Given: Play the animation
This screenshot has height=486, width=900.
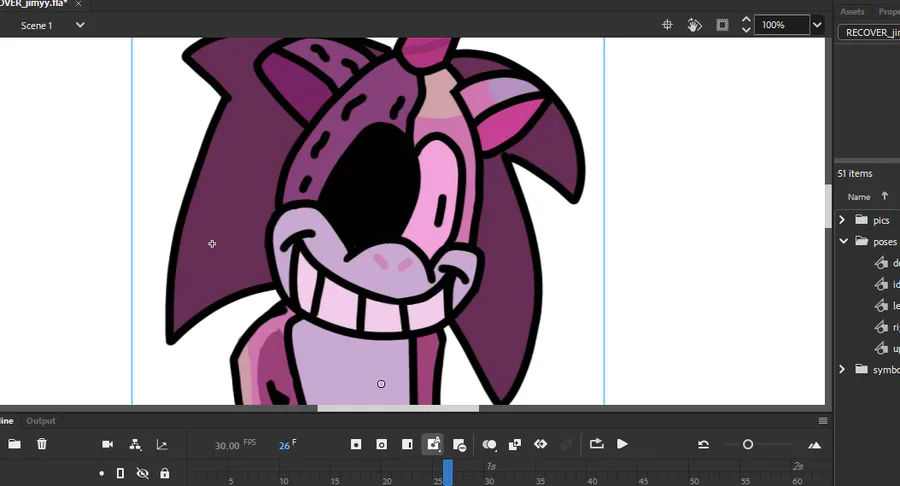Looking at the screenshot, I should [622, 444].
